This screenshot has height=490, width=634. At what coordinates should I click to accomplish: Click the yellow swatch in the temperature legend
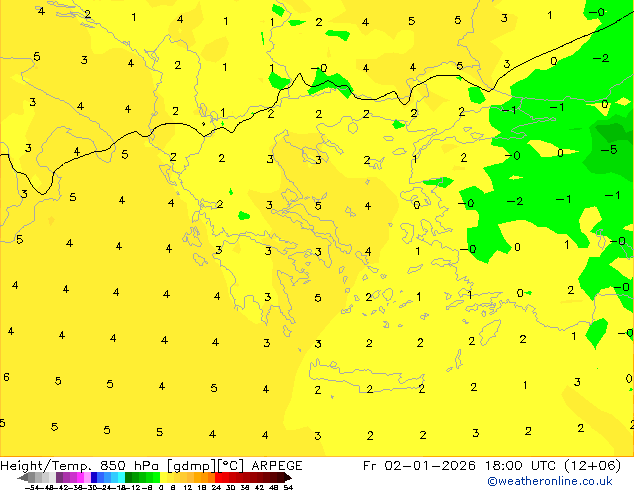tap(163, 477)
